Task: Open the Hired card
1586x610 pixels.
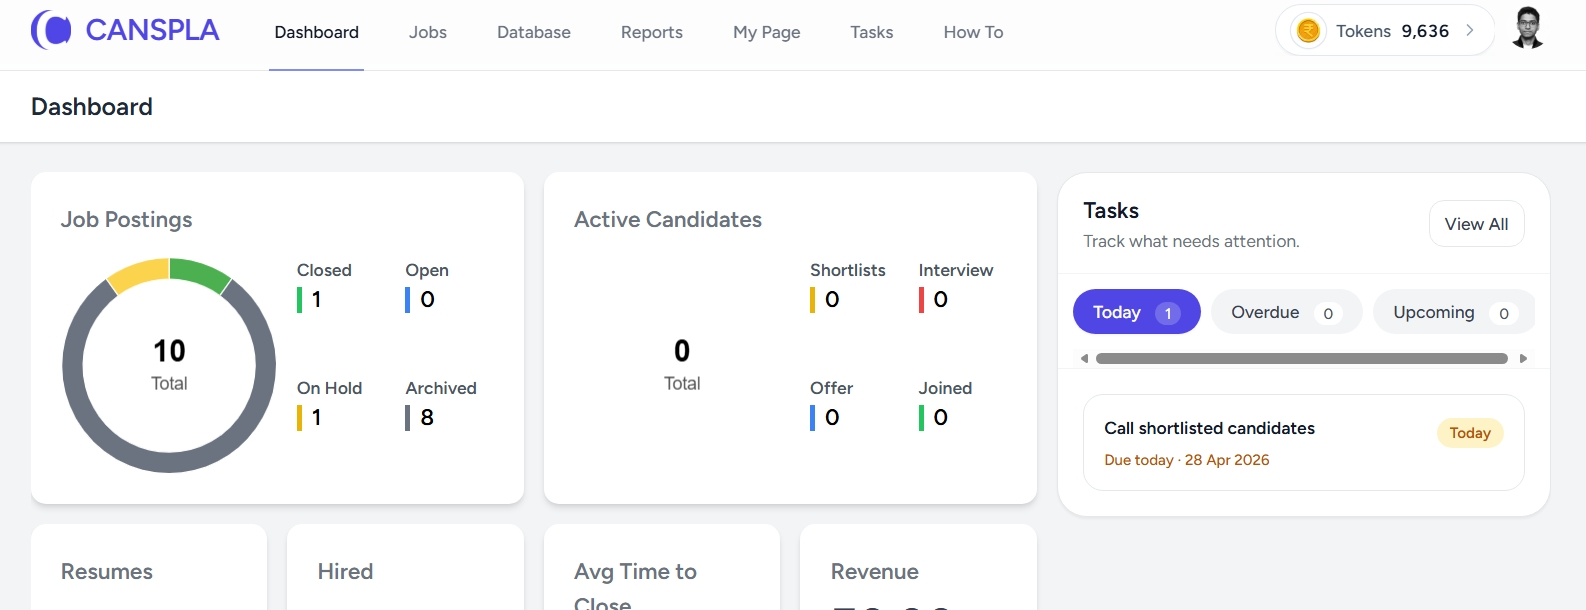Action: coord(405,567)
